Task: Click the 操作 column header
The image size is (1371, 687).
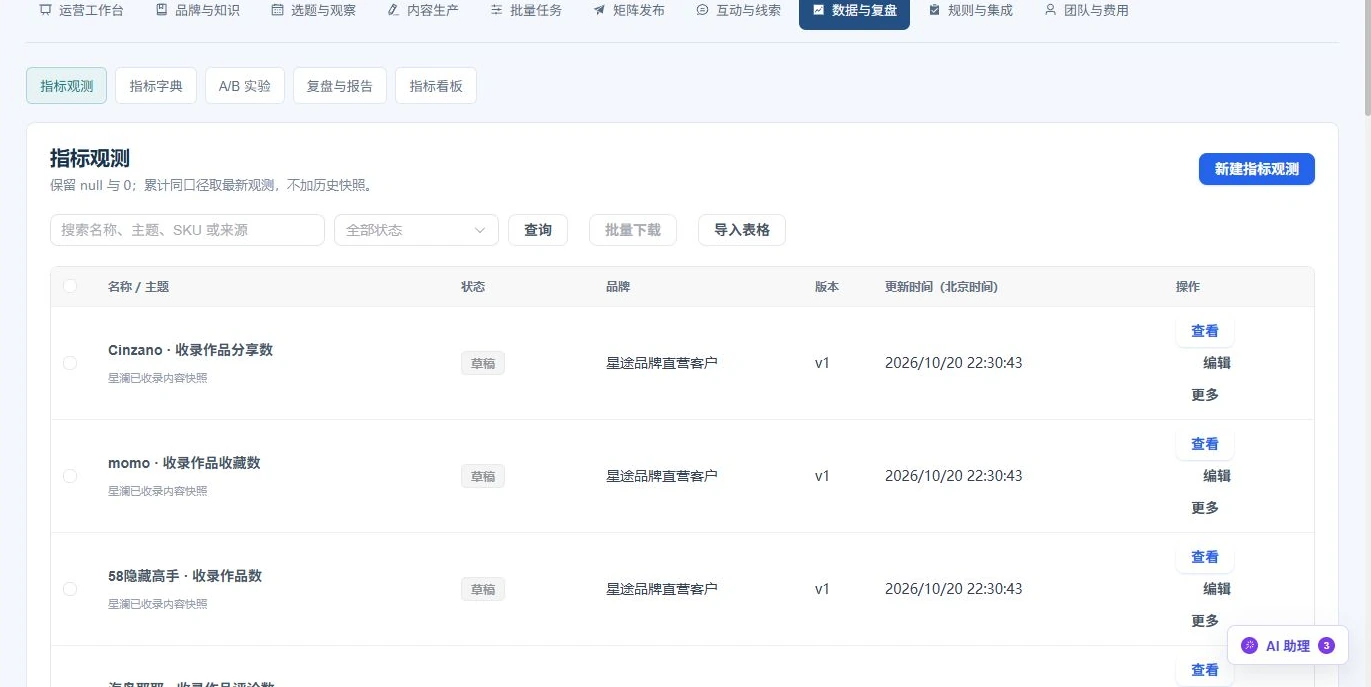Action: (x=1188, y=287)
